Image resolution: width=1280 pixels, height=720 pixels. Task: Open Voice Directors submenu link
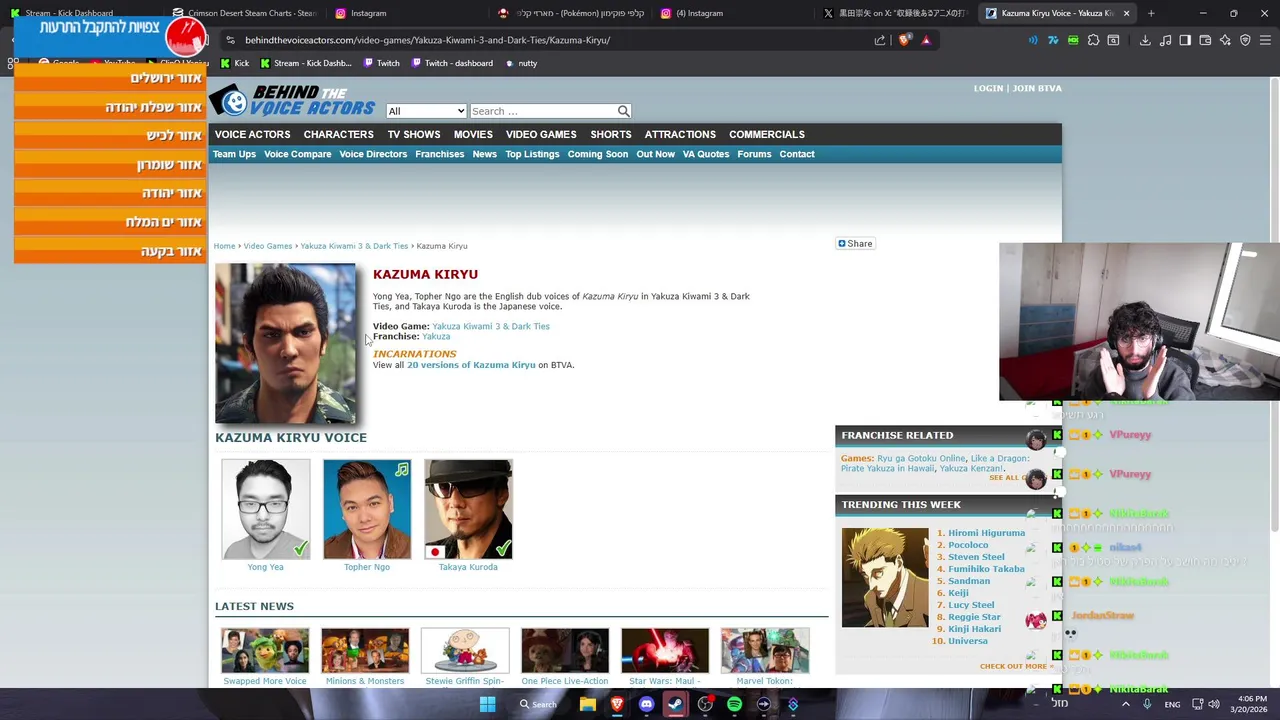click(x=373, y=154)
